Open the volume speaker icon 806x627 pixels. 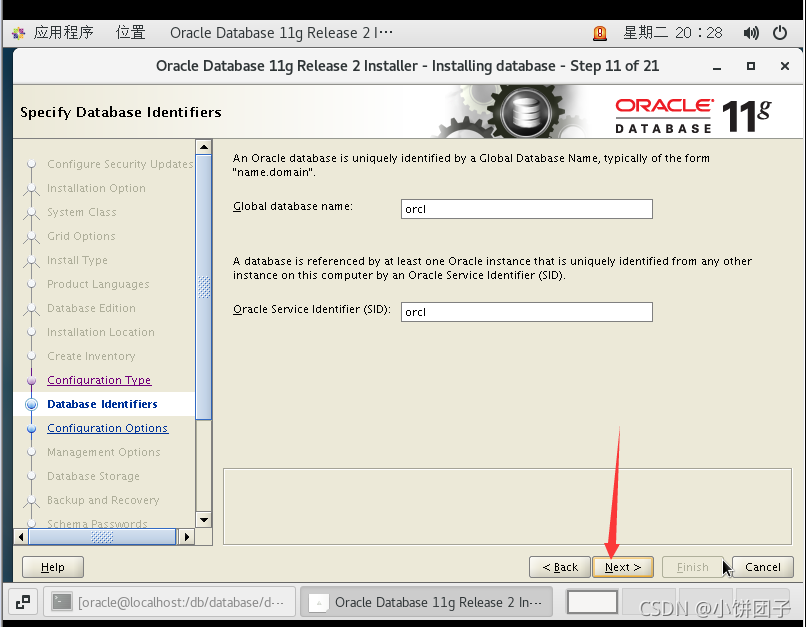click(x=750, y=33)
